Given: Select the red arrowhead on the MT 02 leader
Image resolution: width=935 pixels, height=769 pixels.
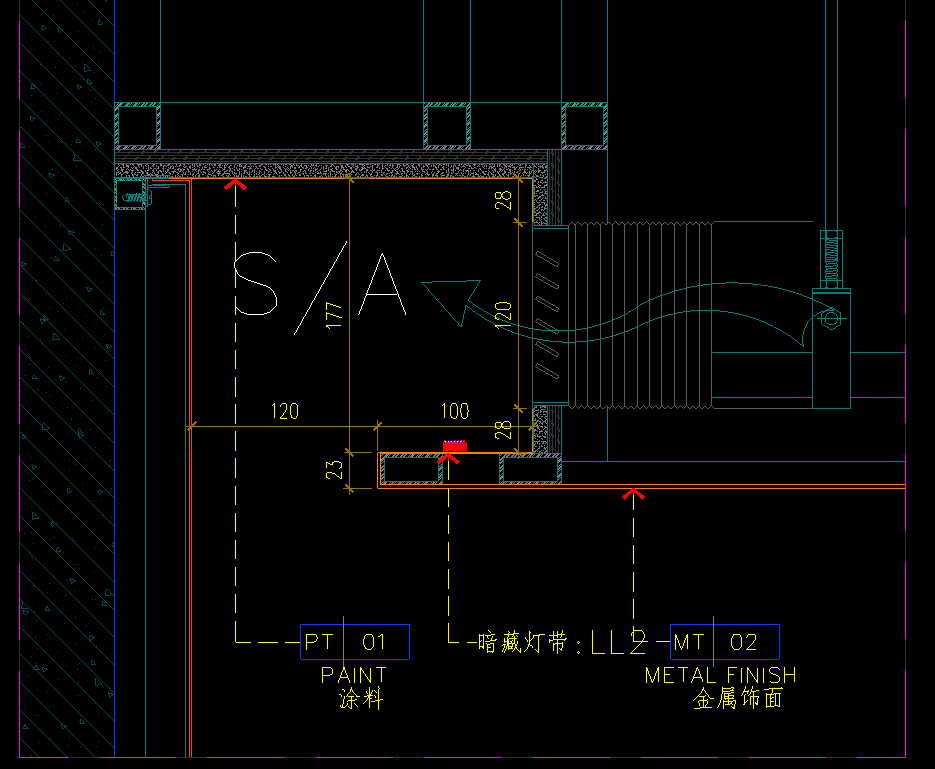Looking at the screenshot, I should [633, 492].
